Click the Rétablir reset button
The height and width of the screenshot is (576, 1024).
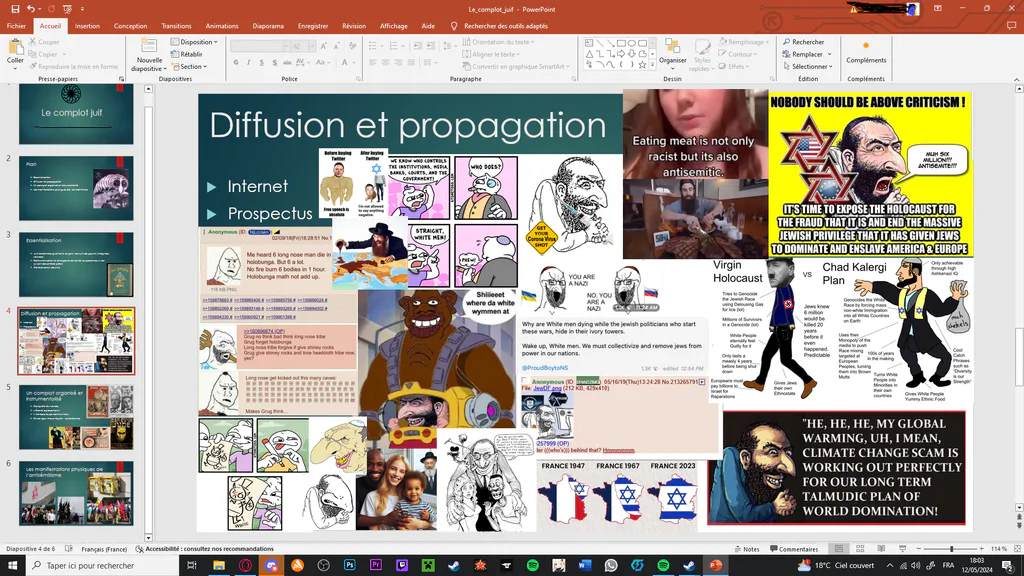tap(187, 54)
